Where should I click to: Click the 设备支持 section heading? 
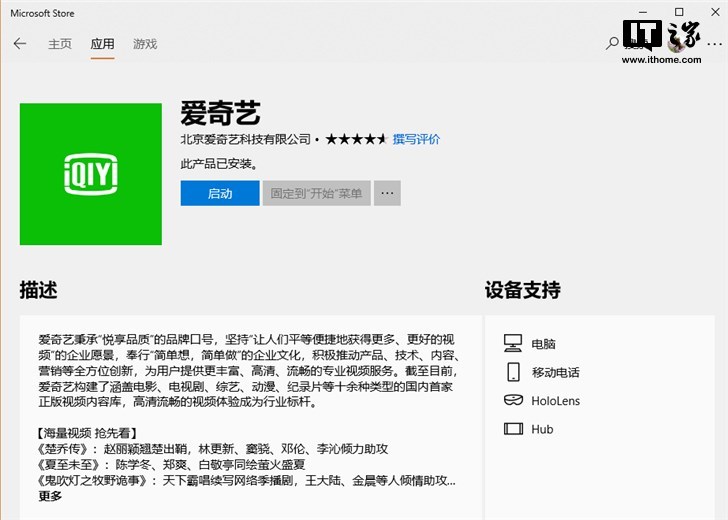pyautogui.click(x=523, y=290)
